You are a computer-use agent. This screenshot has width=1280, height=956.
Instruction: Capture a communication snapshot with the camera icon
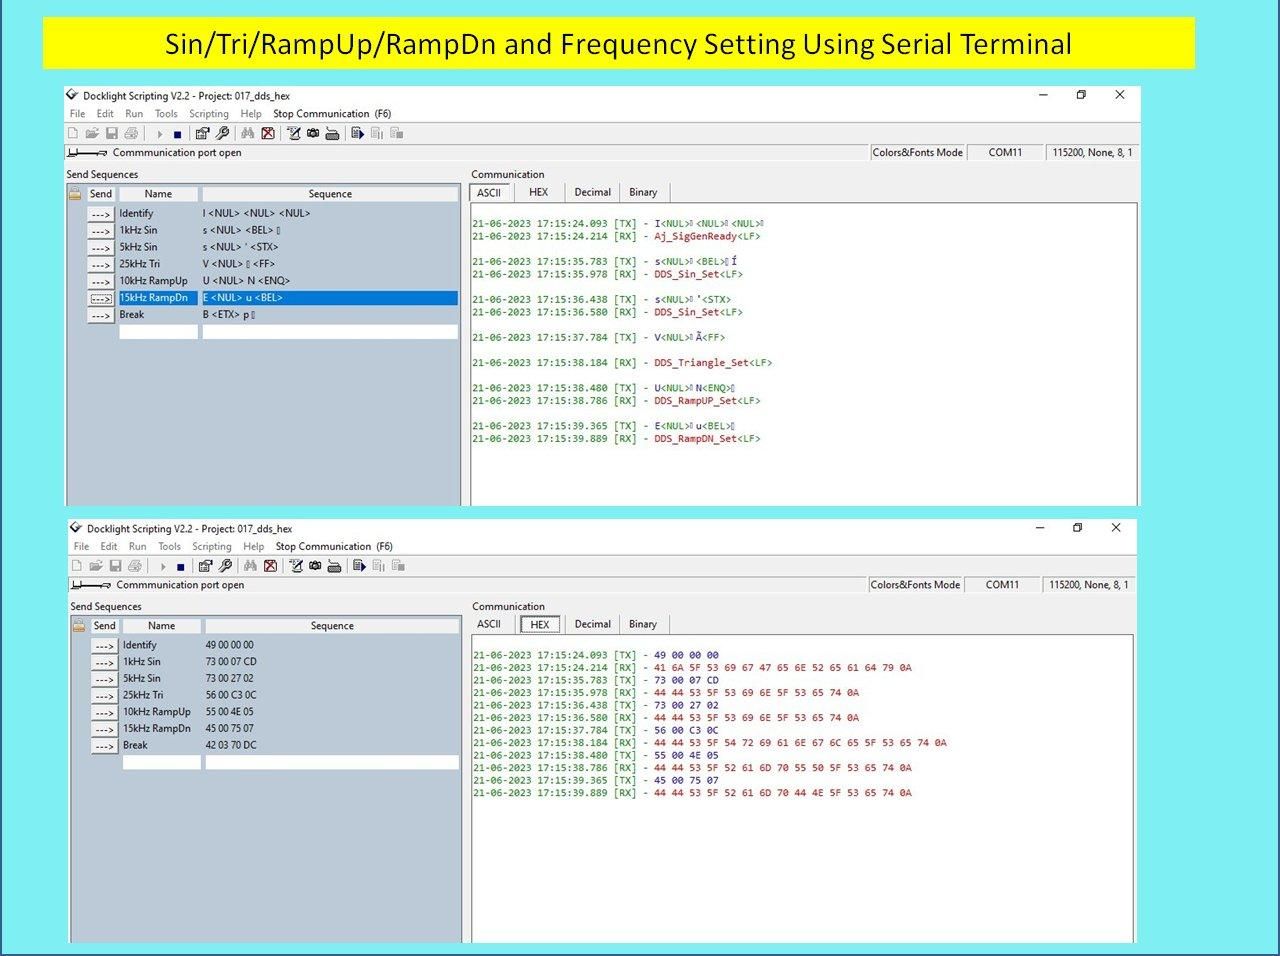[314, 133]
